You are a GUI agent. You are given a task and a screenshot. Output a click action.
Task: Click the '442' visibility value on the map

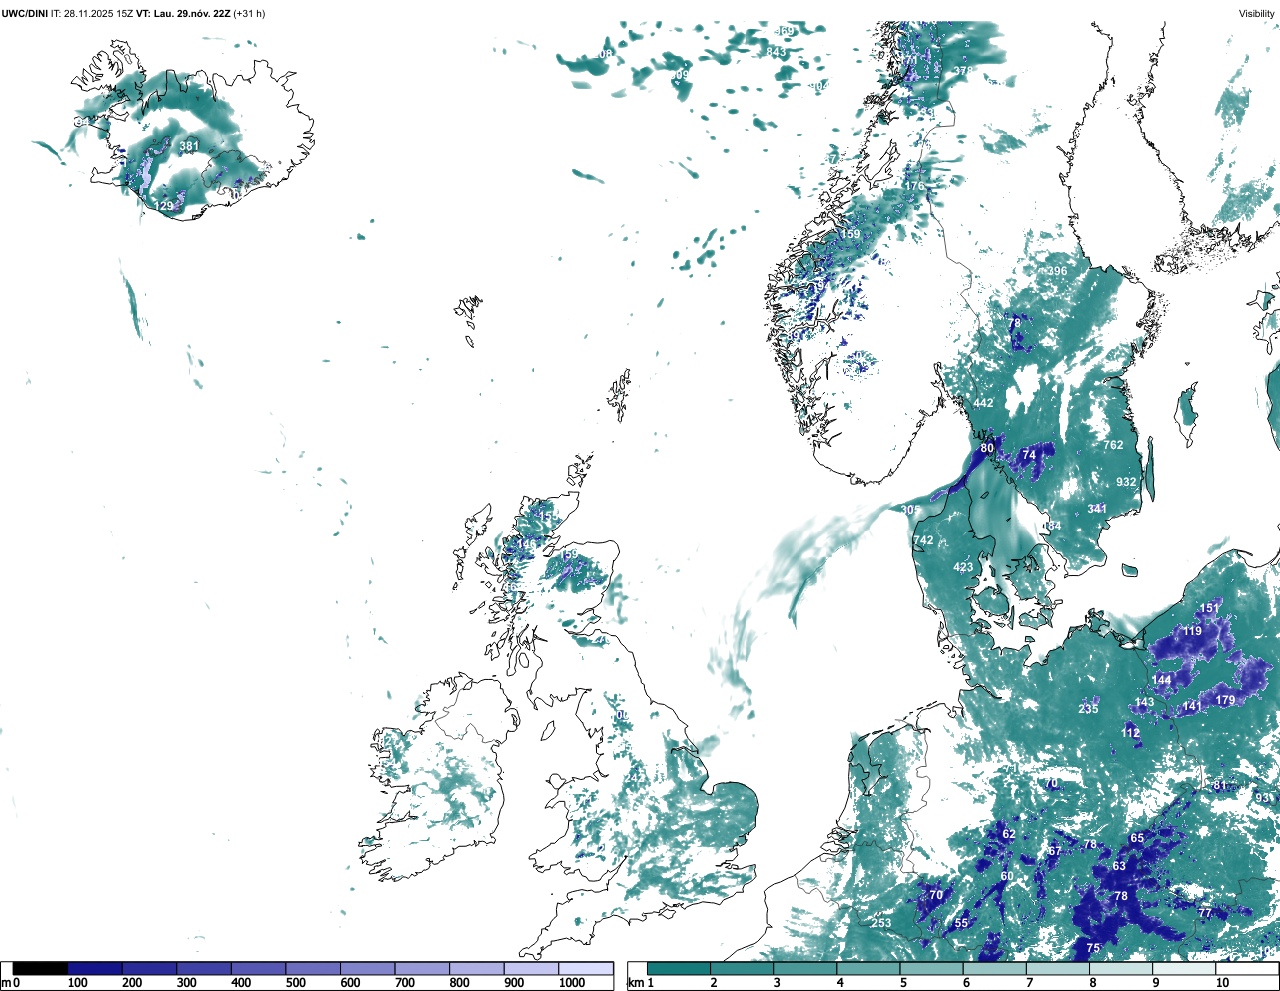point(984,403)
